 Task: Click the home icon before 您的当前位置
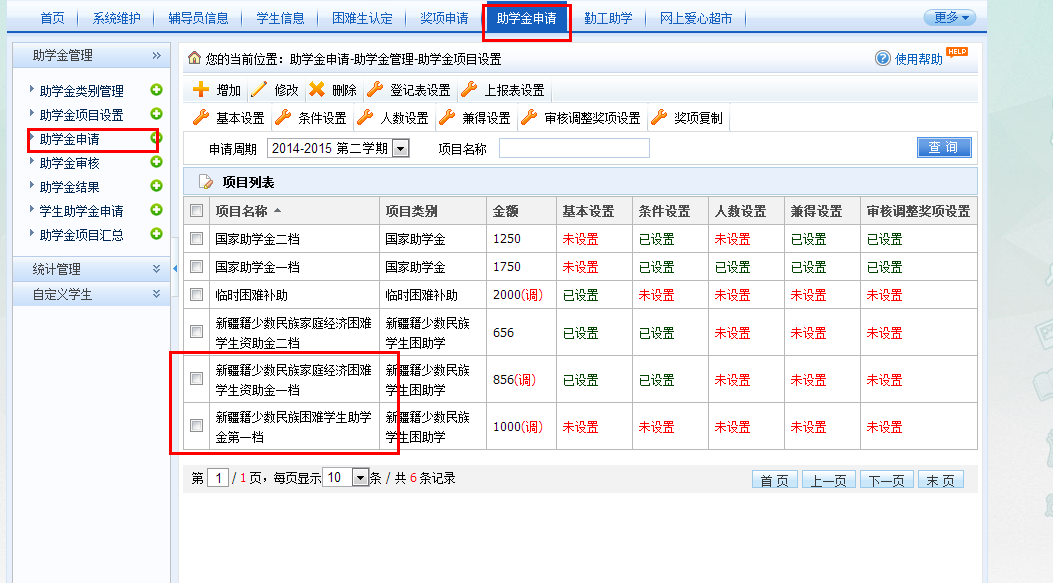pos(194,60)
